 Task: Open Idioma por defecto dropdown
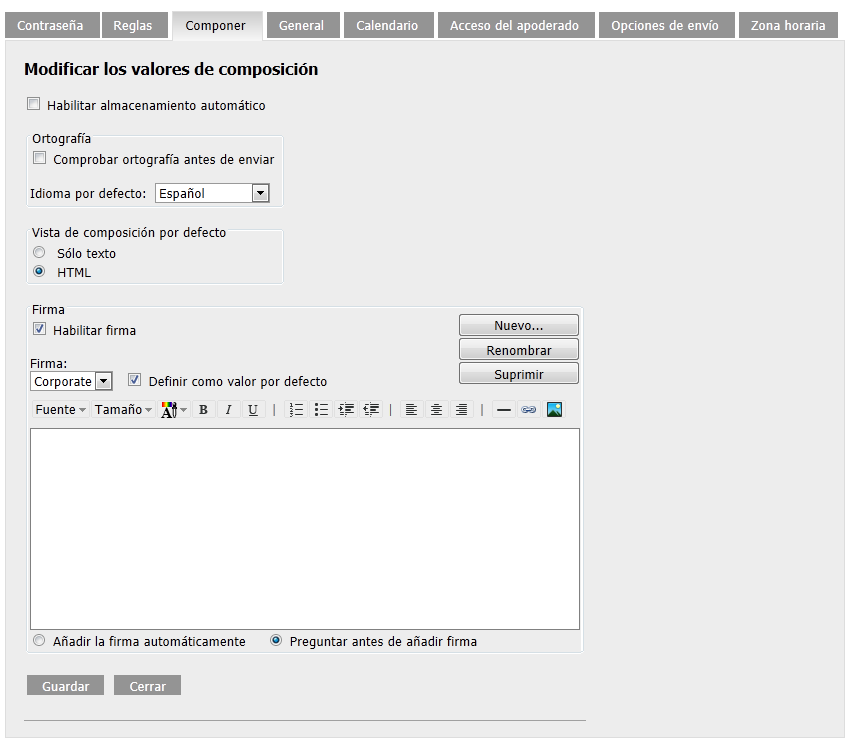coord(212,193)
